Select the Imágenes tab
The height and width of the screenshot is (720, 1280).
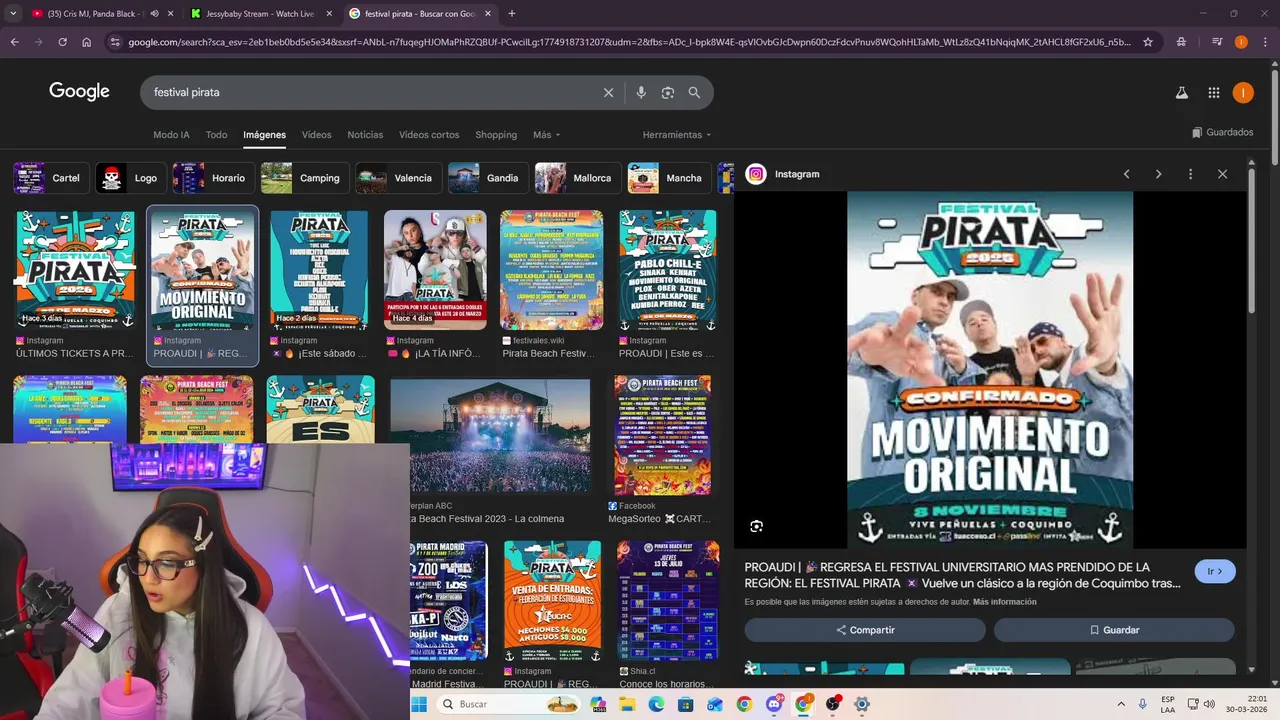click(264, 135)
